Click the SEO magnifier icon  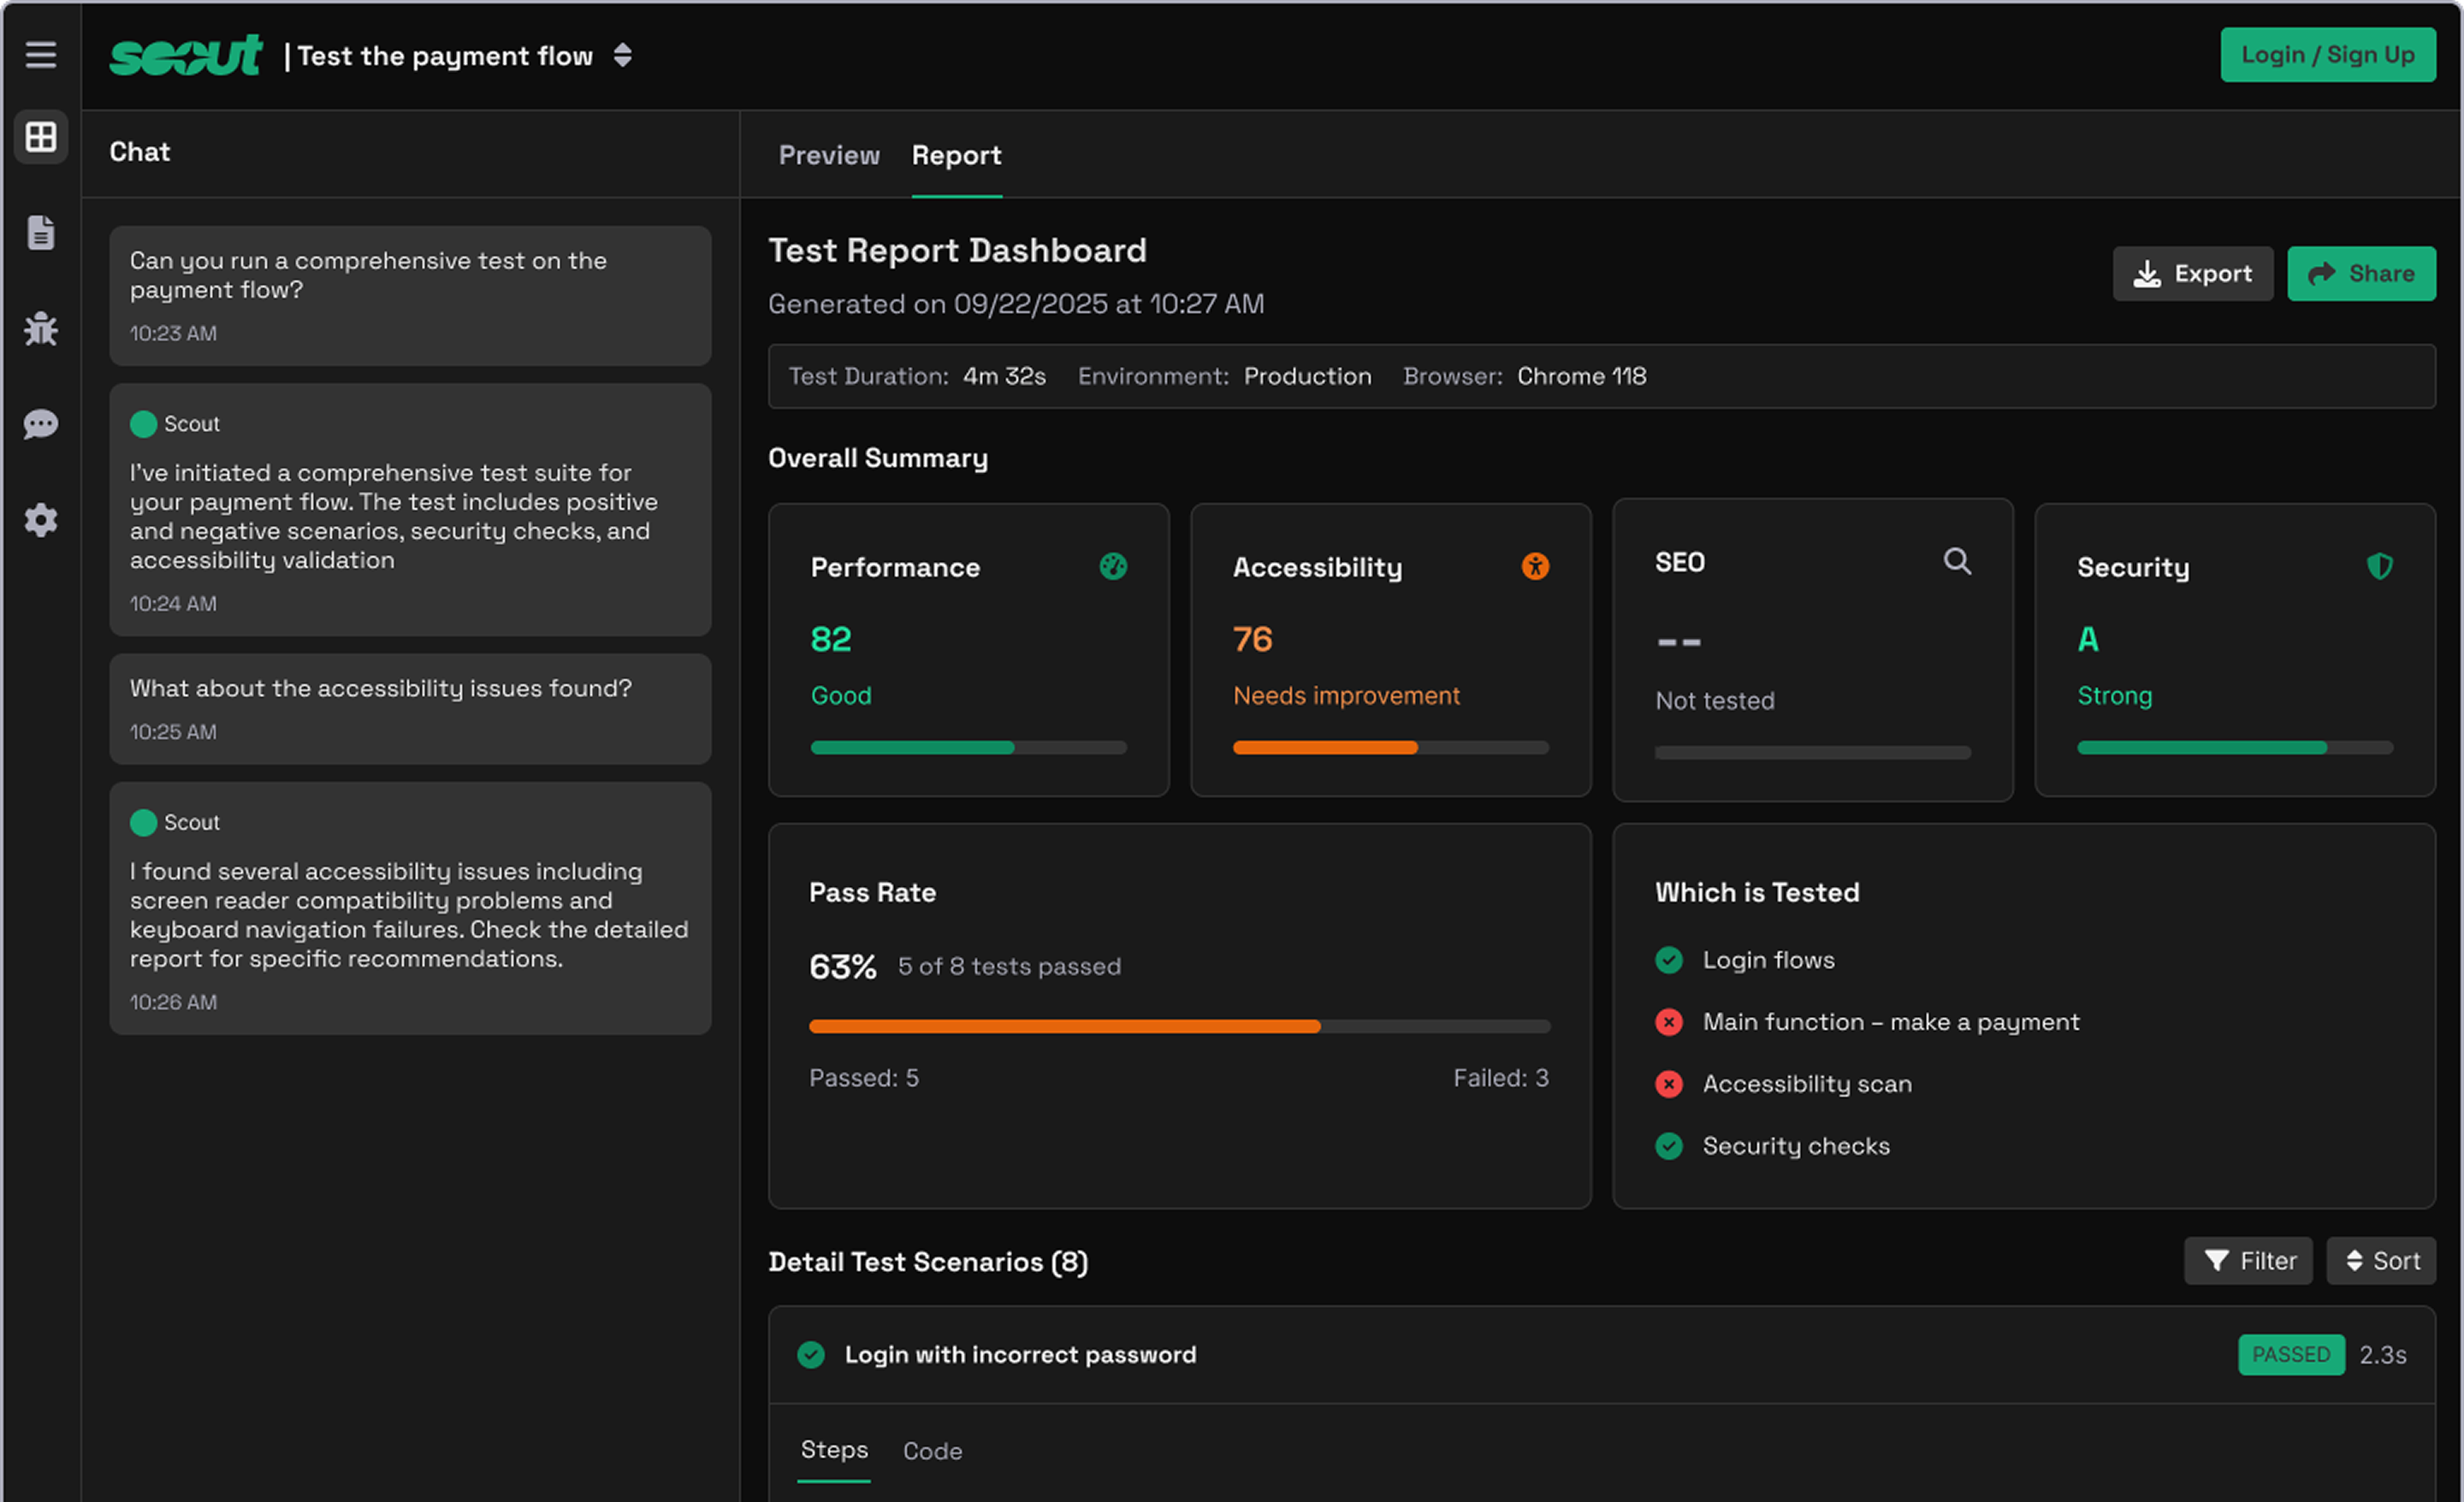click(1957, 561)
